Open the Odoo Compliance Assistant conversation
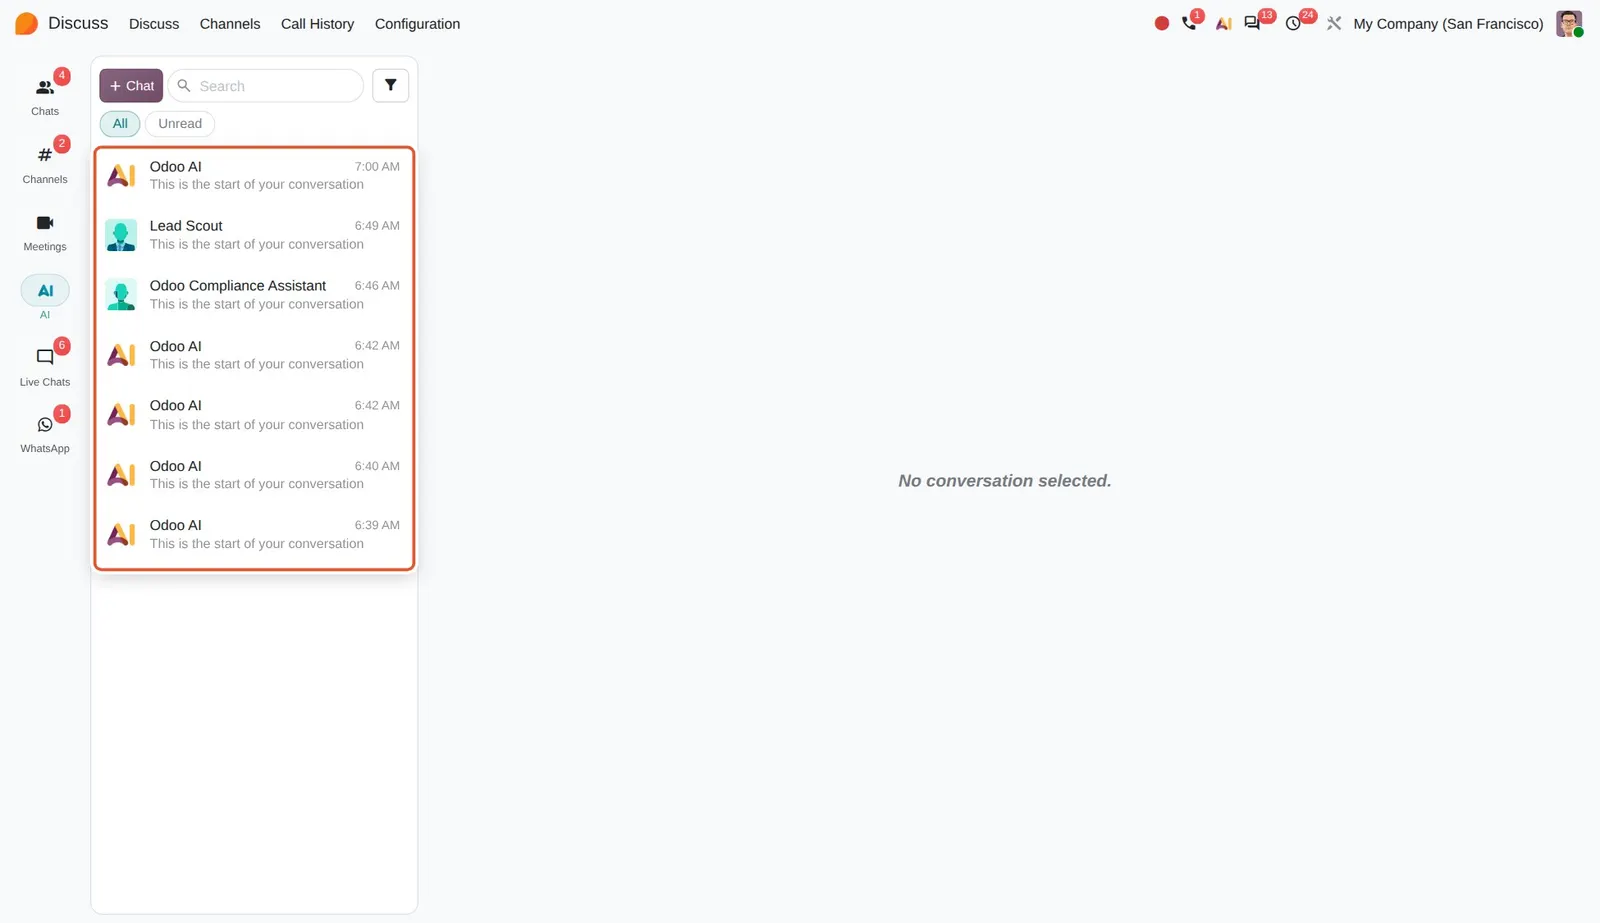The width and height of the screenshot is (1600, 923). coord(254,295)
